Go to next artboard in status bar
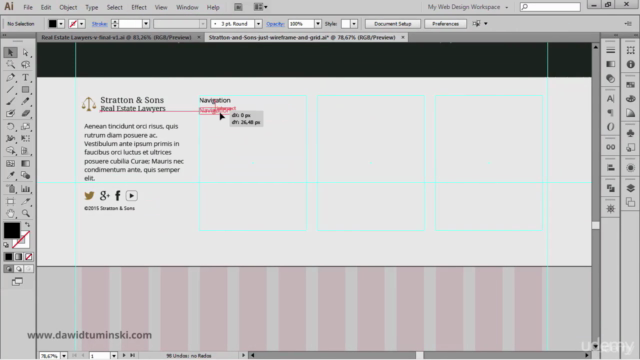The width and height of the screenshot is (640, 360). pos(124,356)
